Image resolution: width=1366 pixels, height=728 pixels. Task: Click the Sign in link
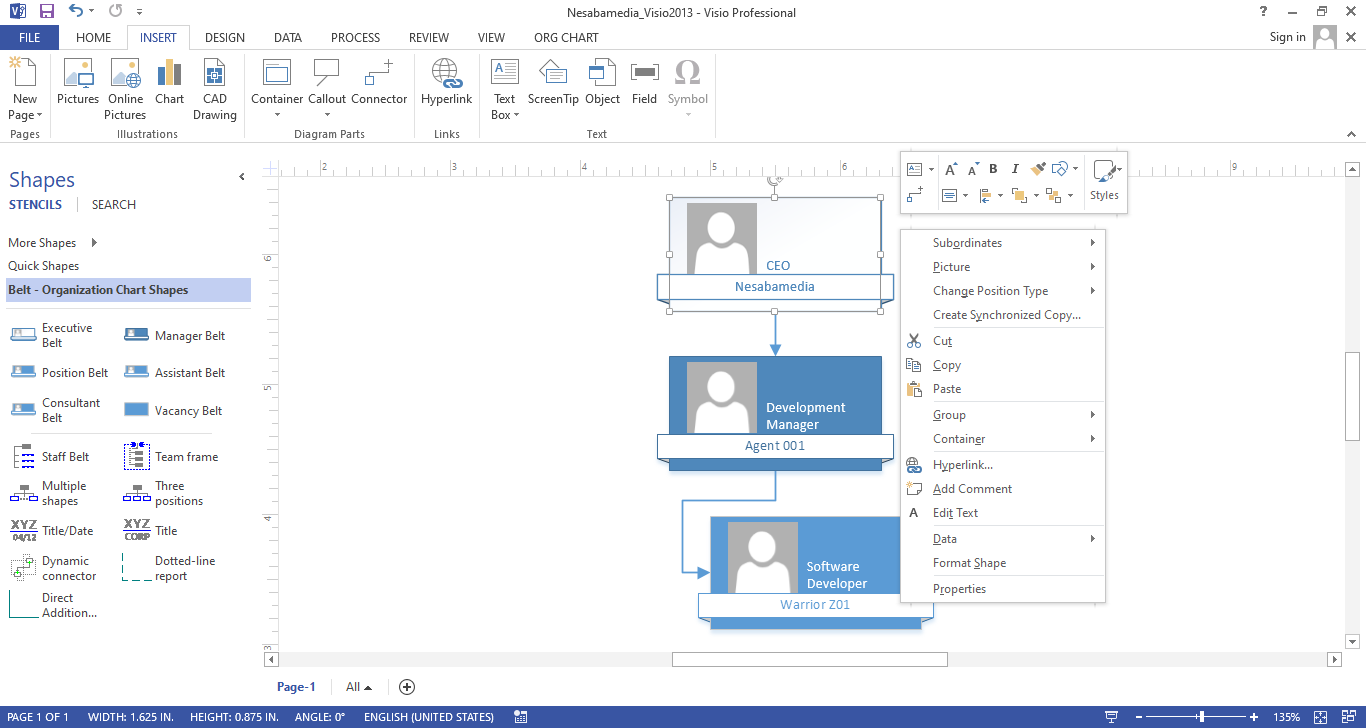tap(1287, 37)
